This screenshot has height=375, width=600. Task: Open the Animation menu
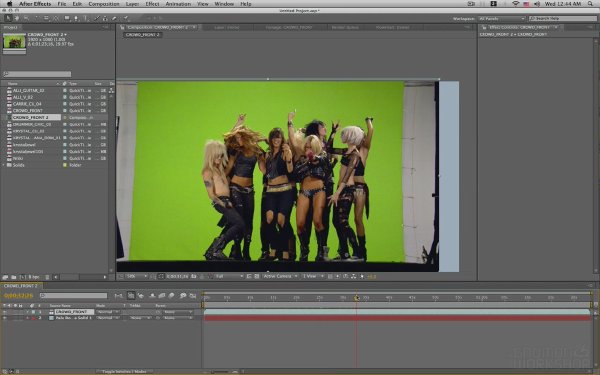pyautogui.click(x=178, y=4)
